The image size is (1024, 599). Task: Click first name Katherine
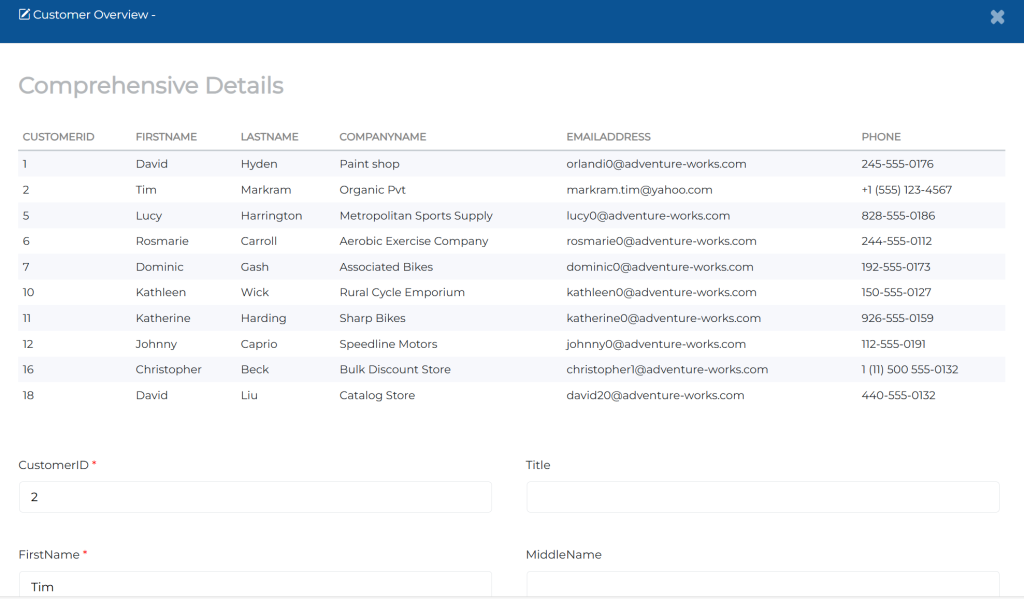point(163,318)
